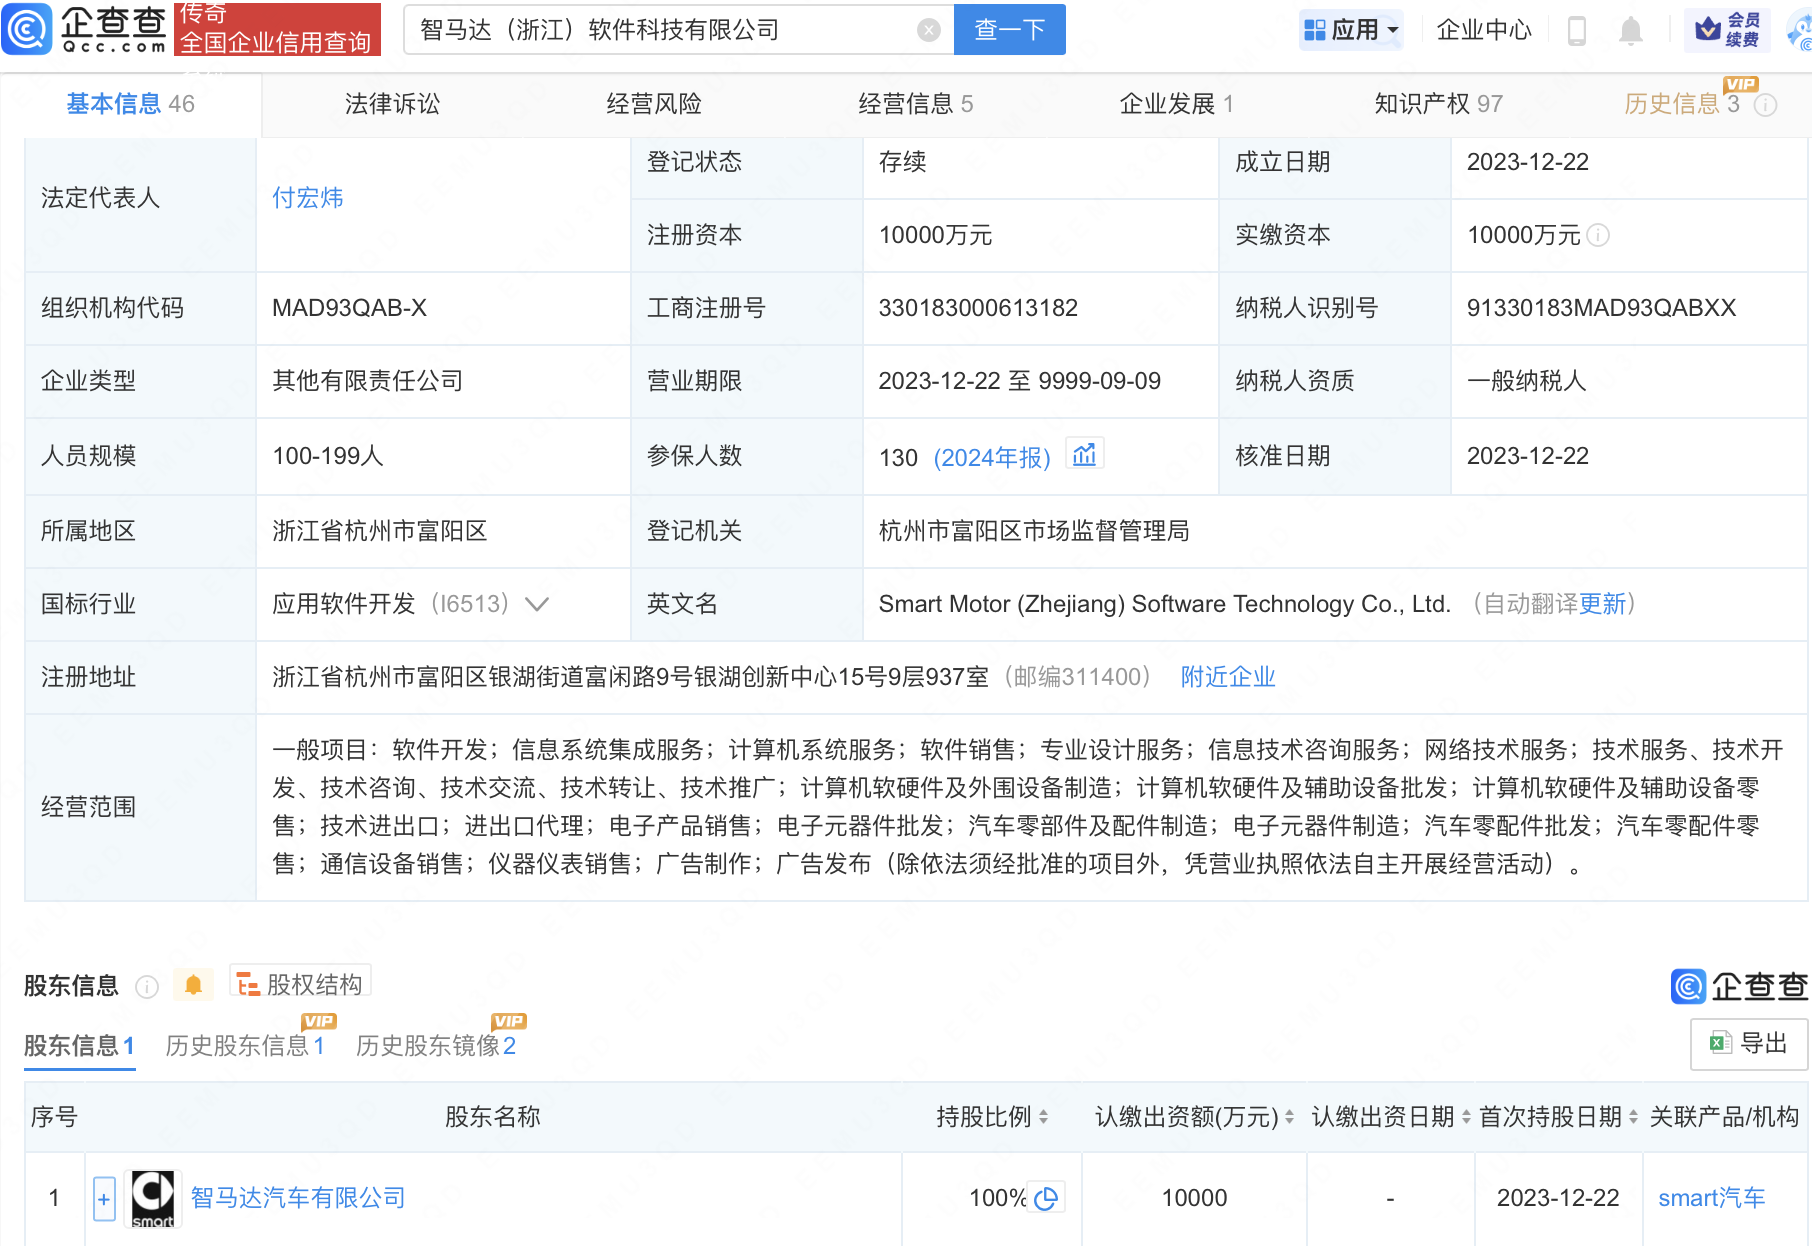Clear the search box using the x icon
Viewport: 1812px width, 1246px height.
coord(929,29)
